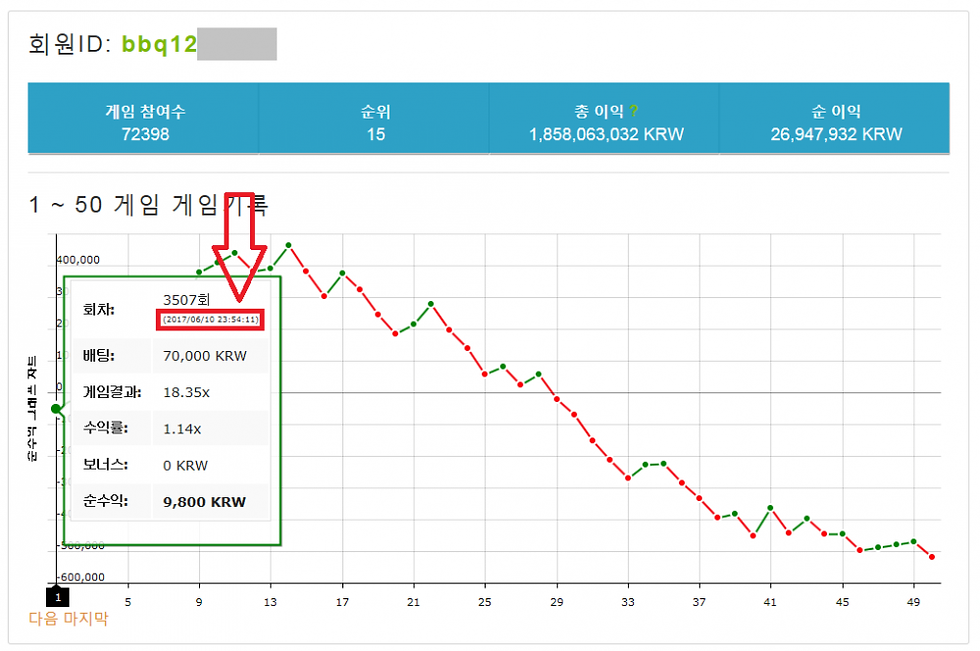Click the 회차: label in the tooltip
Viewport: 980px width, 651px height.
[99, 309]
